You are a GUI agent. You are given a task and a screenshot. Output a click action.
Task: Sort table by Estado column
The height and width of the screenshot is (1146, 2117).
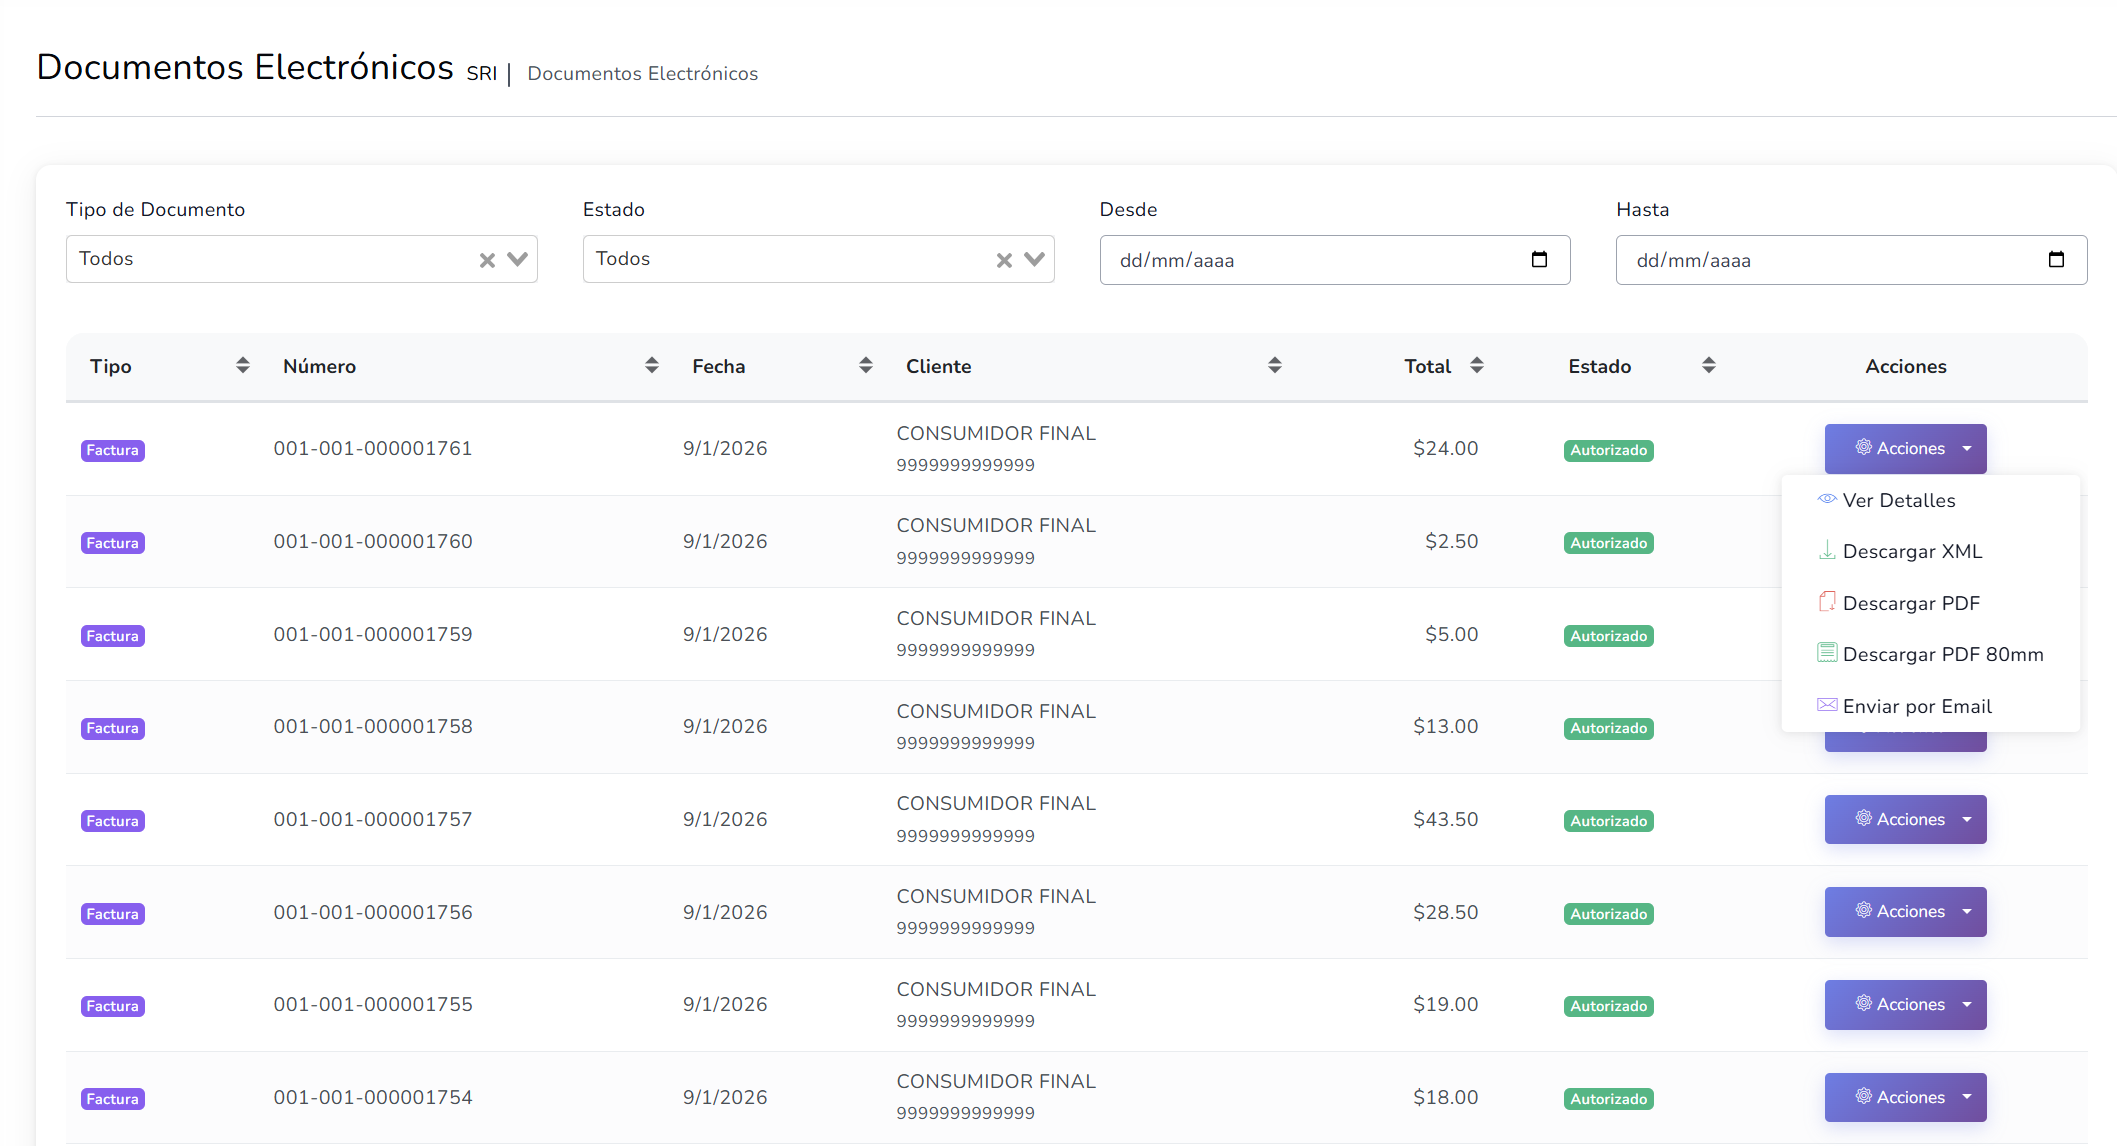[x=1708, y=366]
